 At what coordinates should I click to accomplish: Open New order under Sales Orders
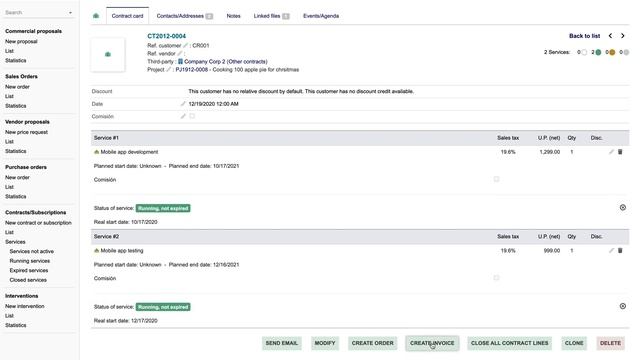17,87
